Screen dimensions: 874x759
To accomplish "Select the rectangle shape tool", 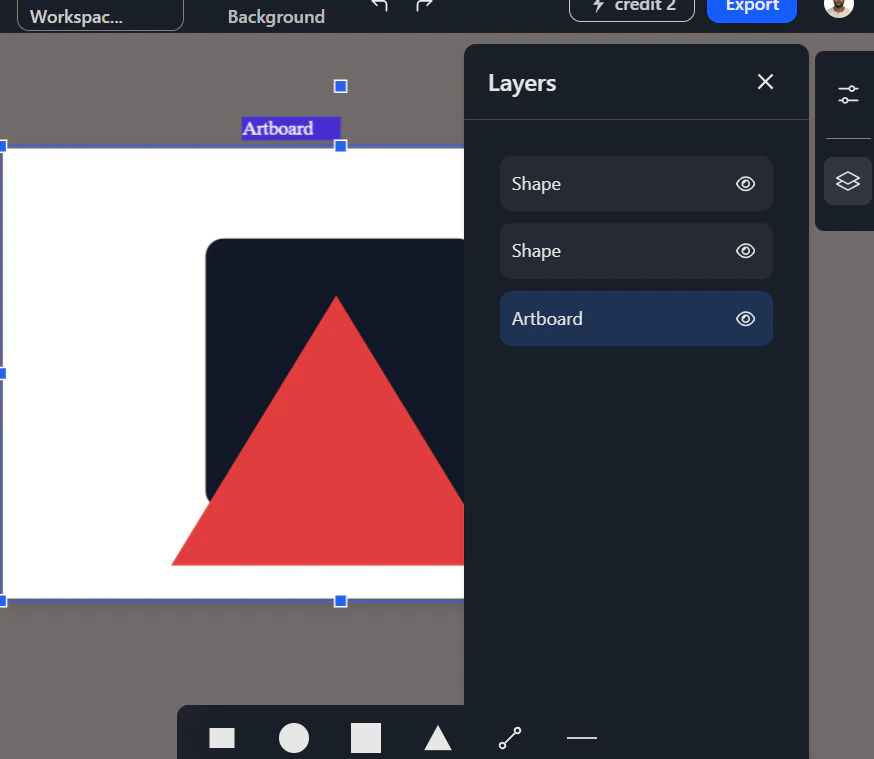I will [222, 738].
